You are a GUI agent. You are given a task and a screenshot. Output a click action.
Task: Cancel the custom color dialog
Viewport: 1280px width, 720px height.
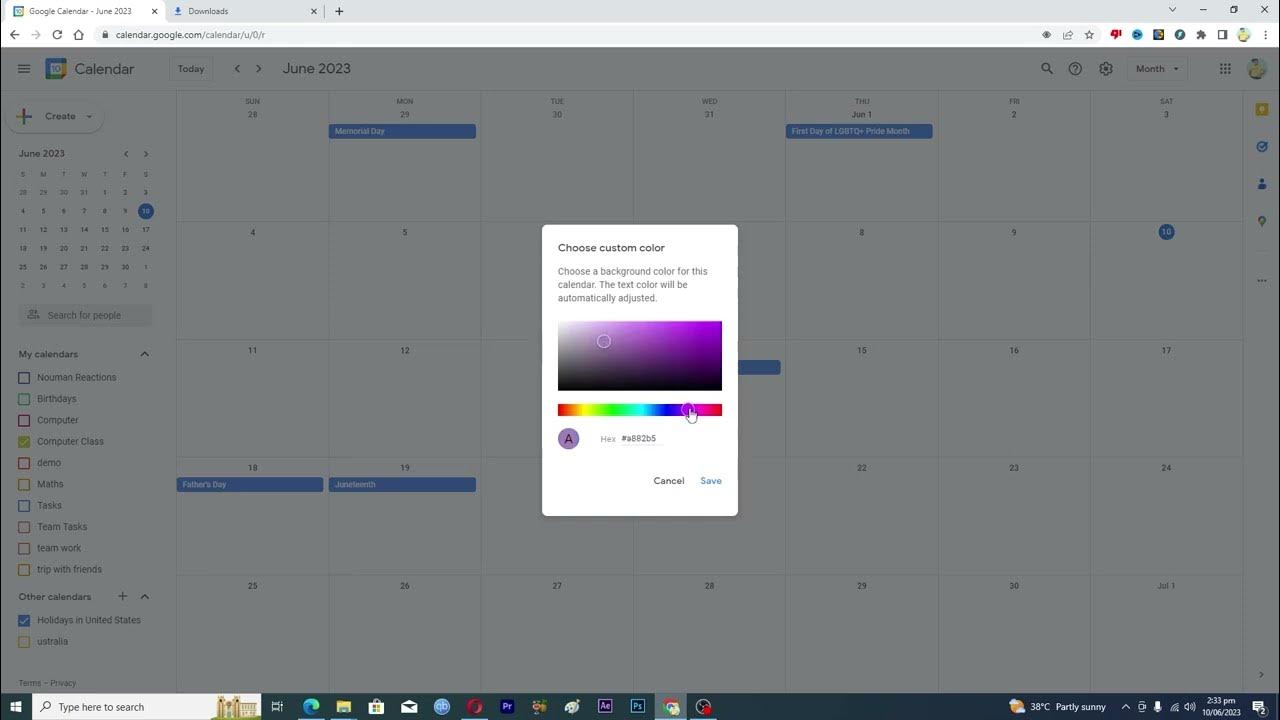tap(669, 481)
